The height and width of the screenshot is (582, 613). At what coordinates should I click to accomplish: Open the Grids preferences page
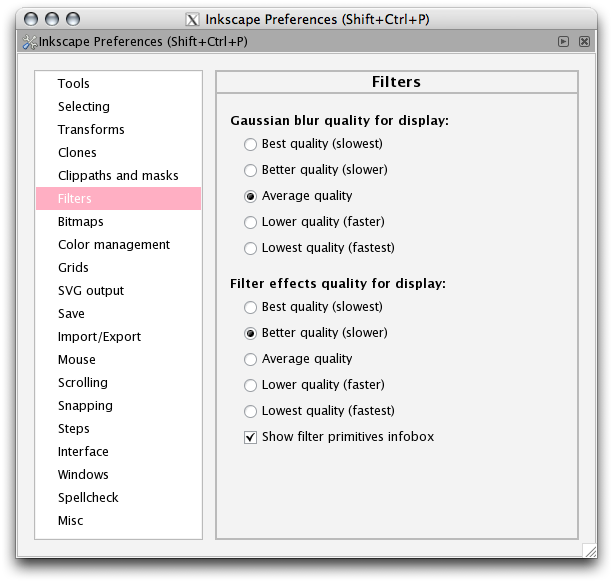[118, 268]
